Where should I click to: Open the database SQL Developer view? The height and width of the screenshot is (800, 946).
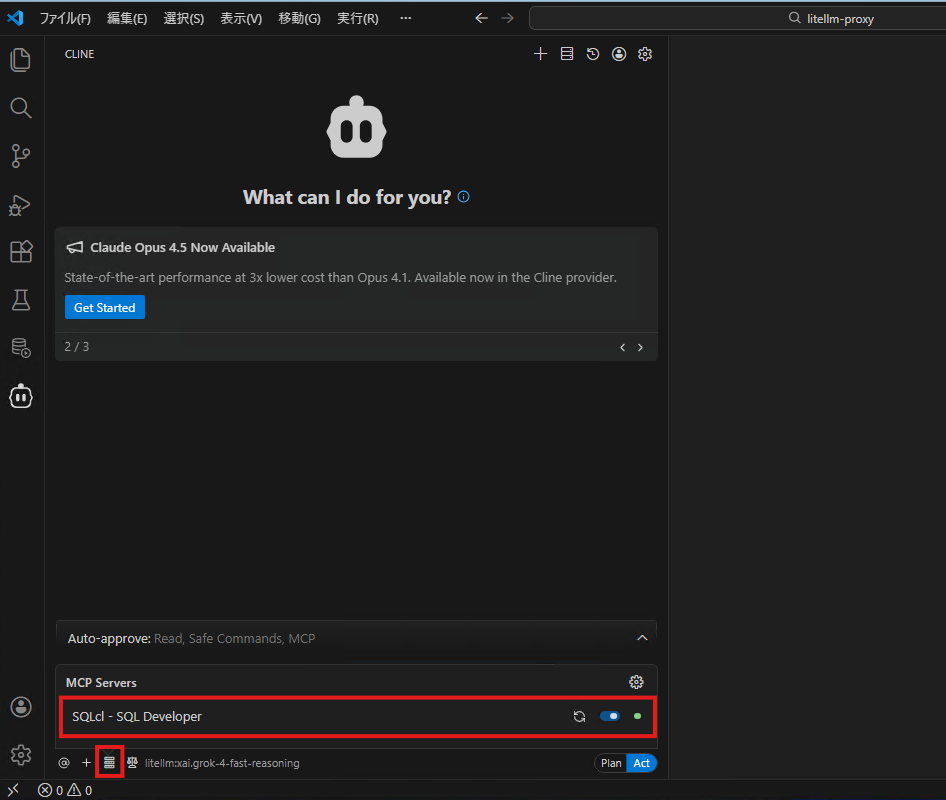click(21, 348)
